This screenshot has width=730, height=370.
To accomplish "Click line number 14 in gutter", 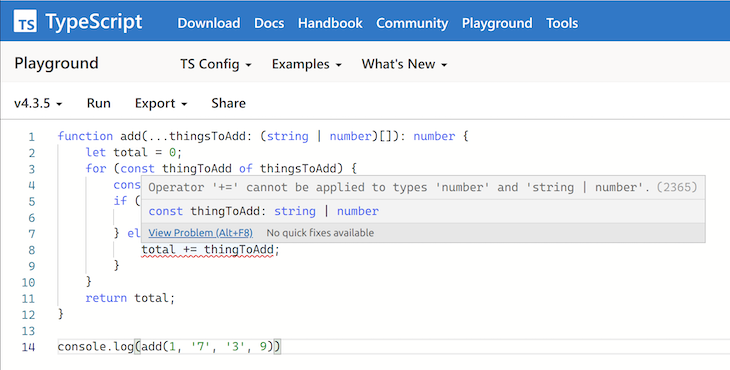I will click(x=28, y=347).
